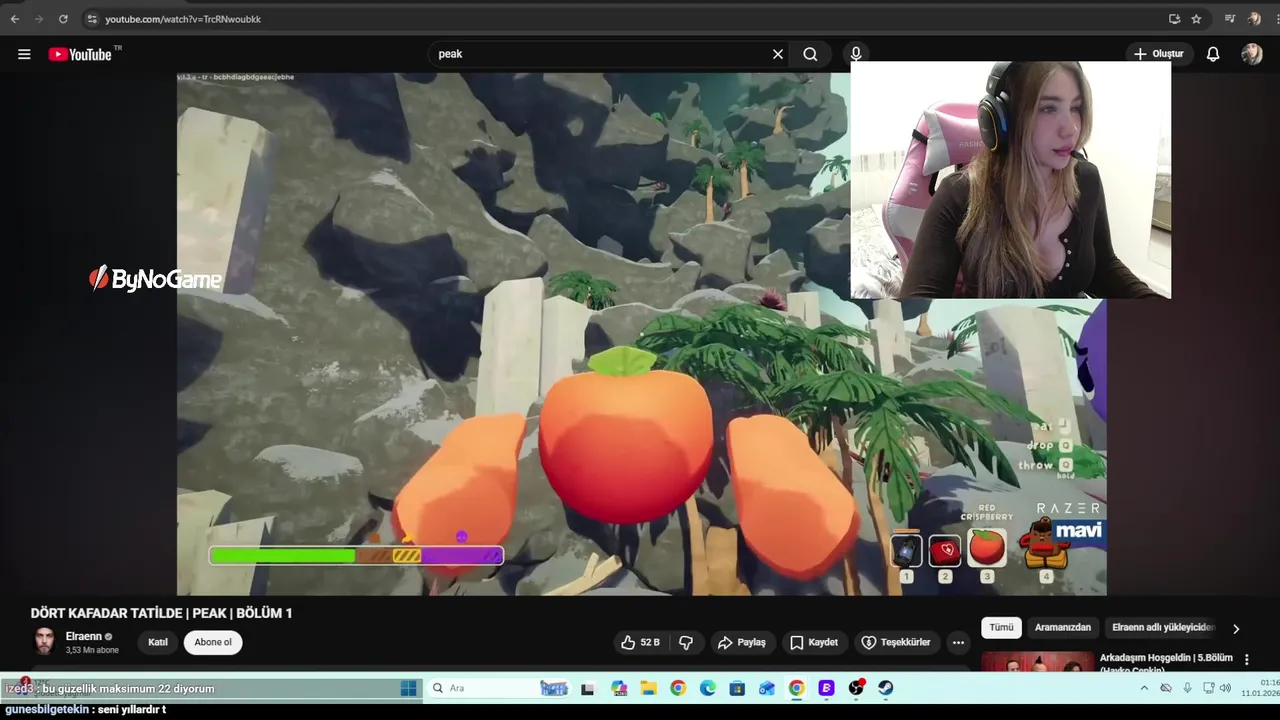1280x720 pixels.
Task: Click the video player area to pause
Action: (641, 333)
